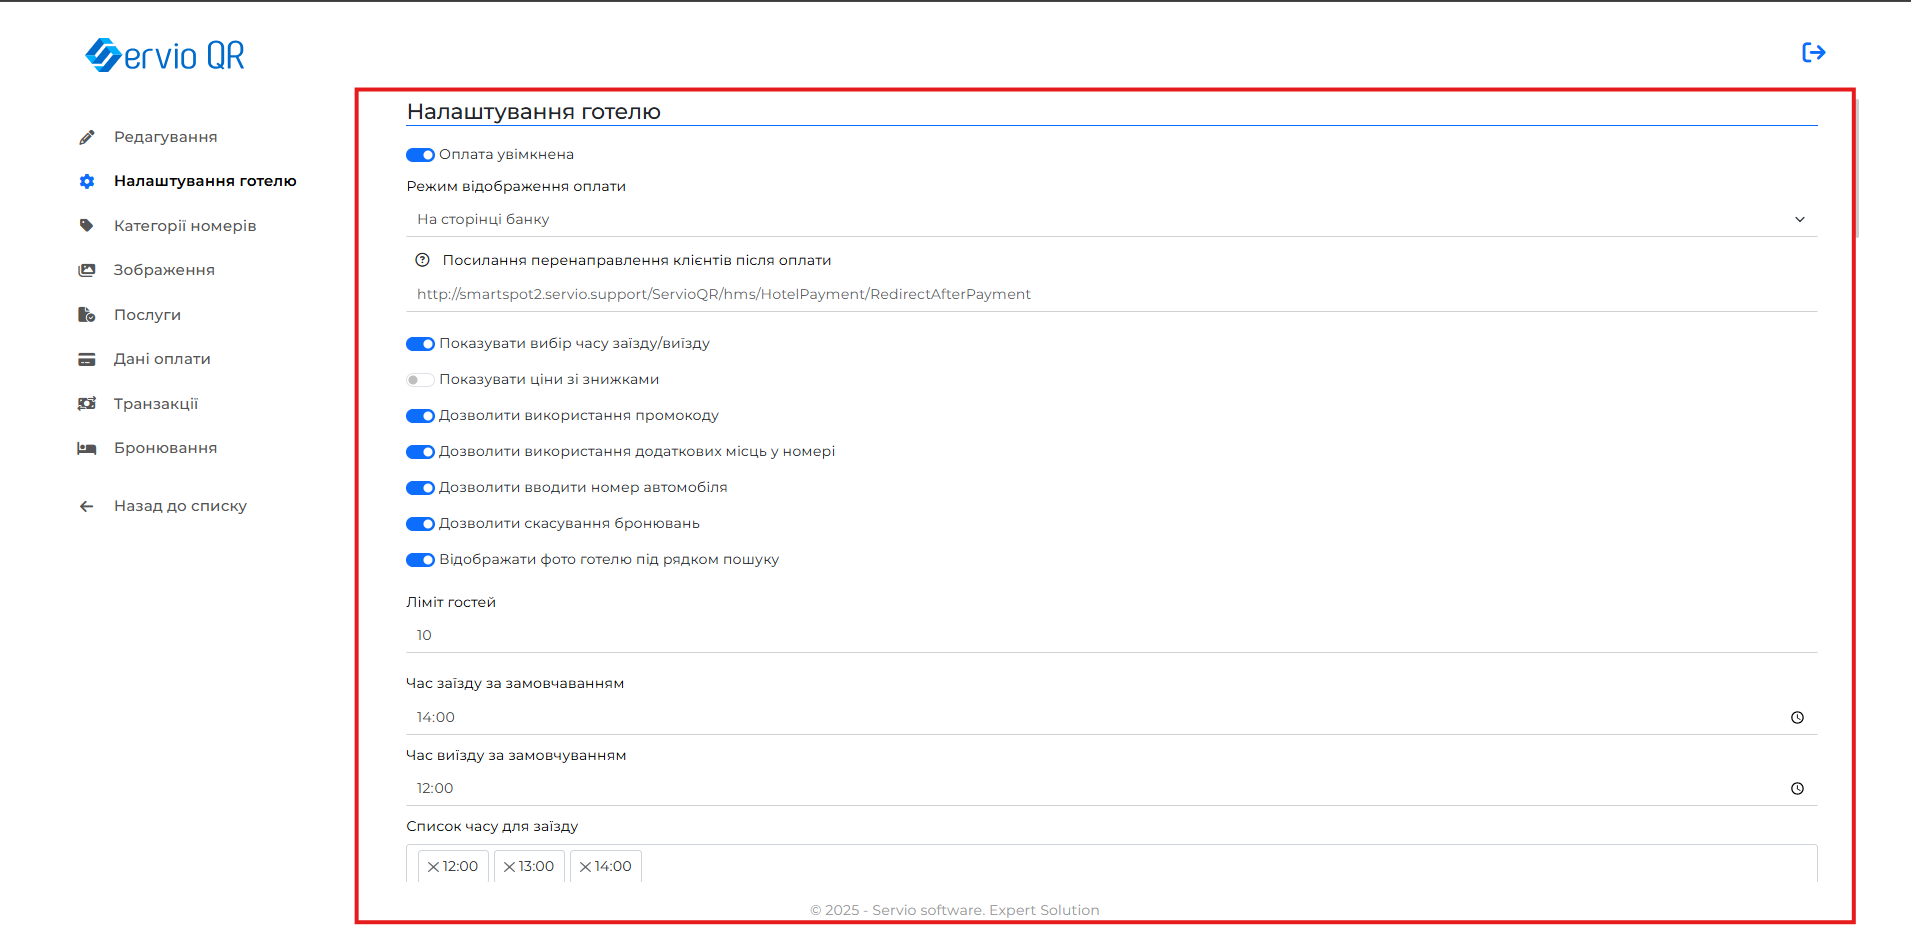Click the tag icon for Категорії номерів
Screen dimensions: 1911x935
[x=87, y=226]
